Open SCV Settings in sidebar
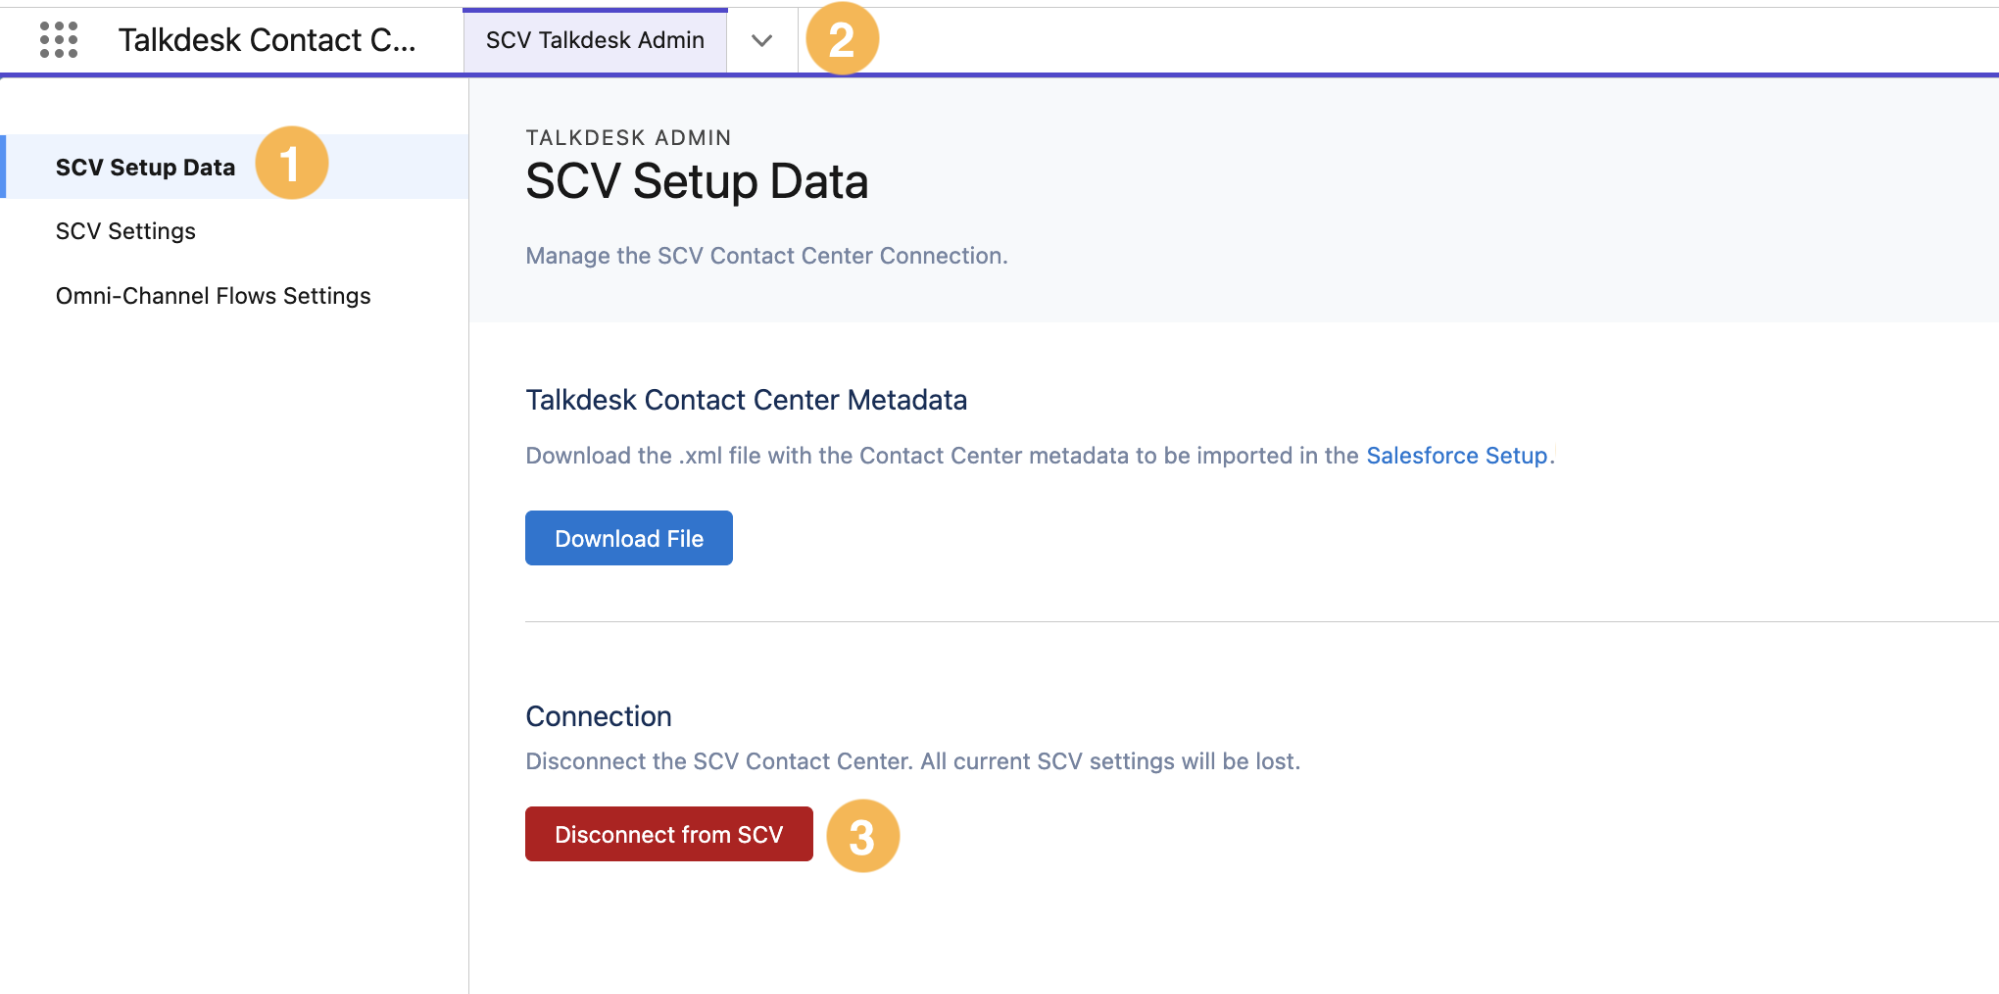This screenshot has width=1999, height=994. tap(126, 231)
